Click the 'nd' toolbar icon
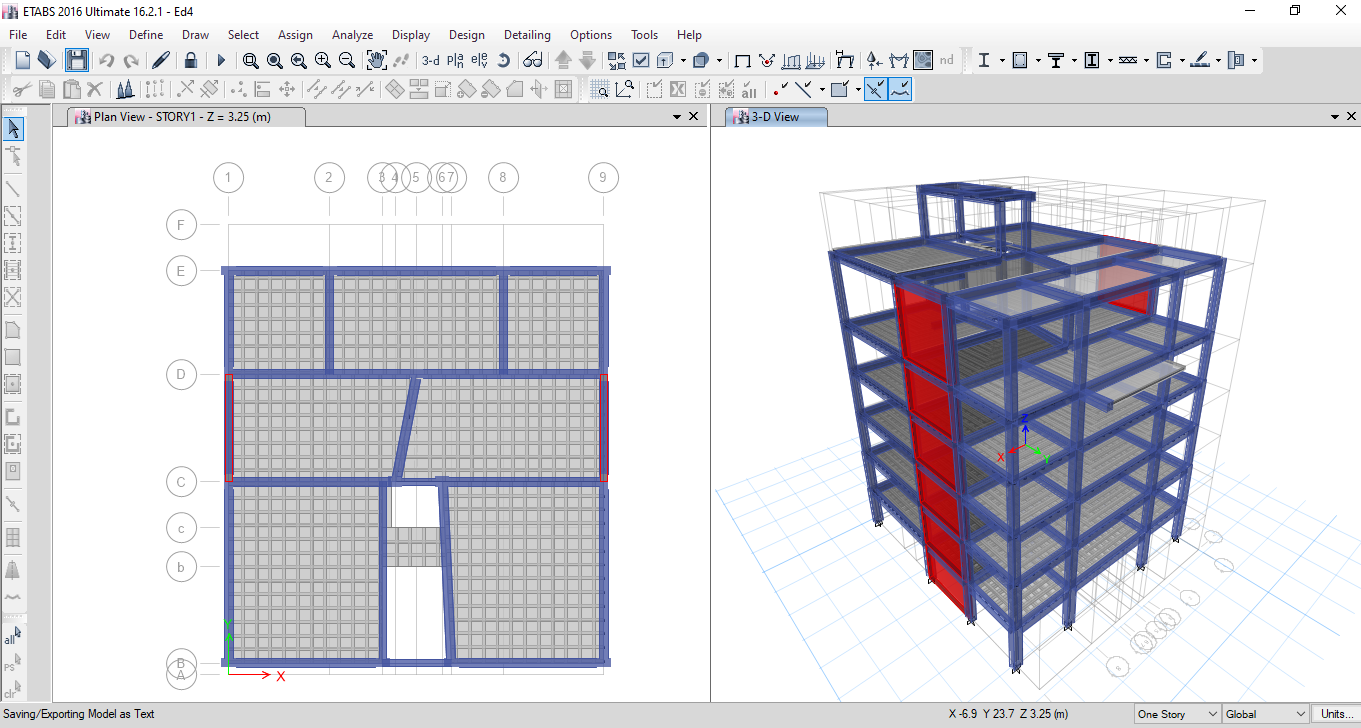This screenshot has height=728, width=1361. coord(946,60)
